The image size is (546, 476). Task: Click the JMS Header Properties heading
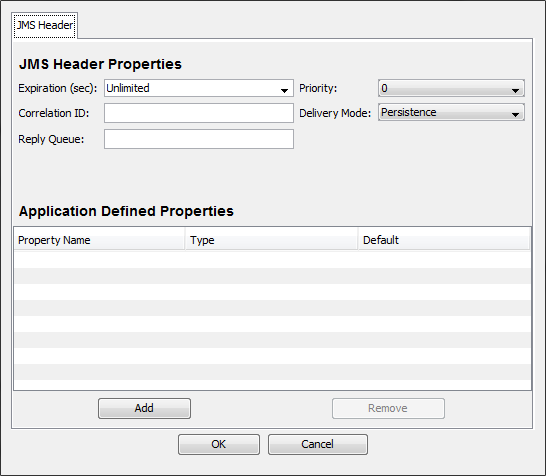click(x=100, y=64)
